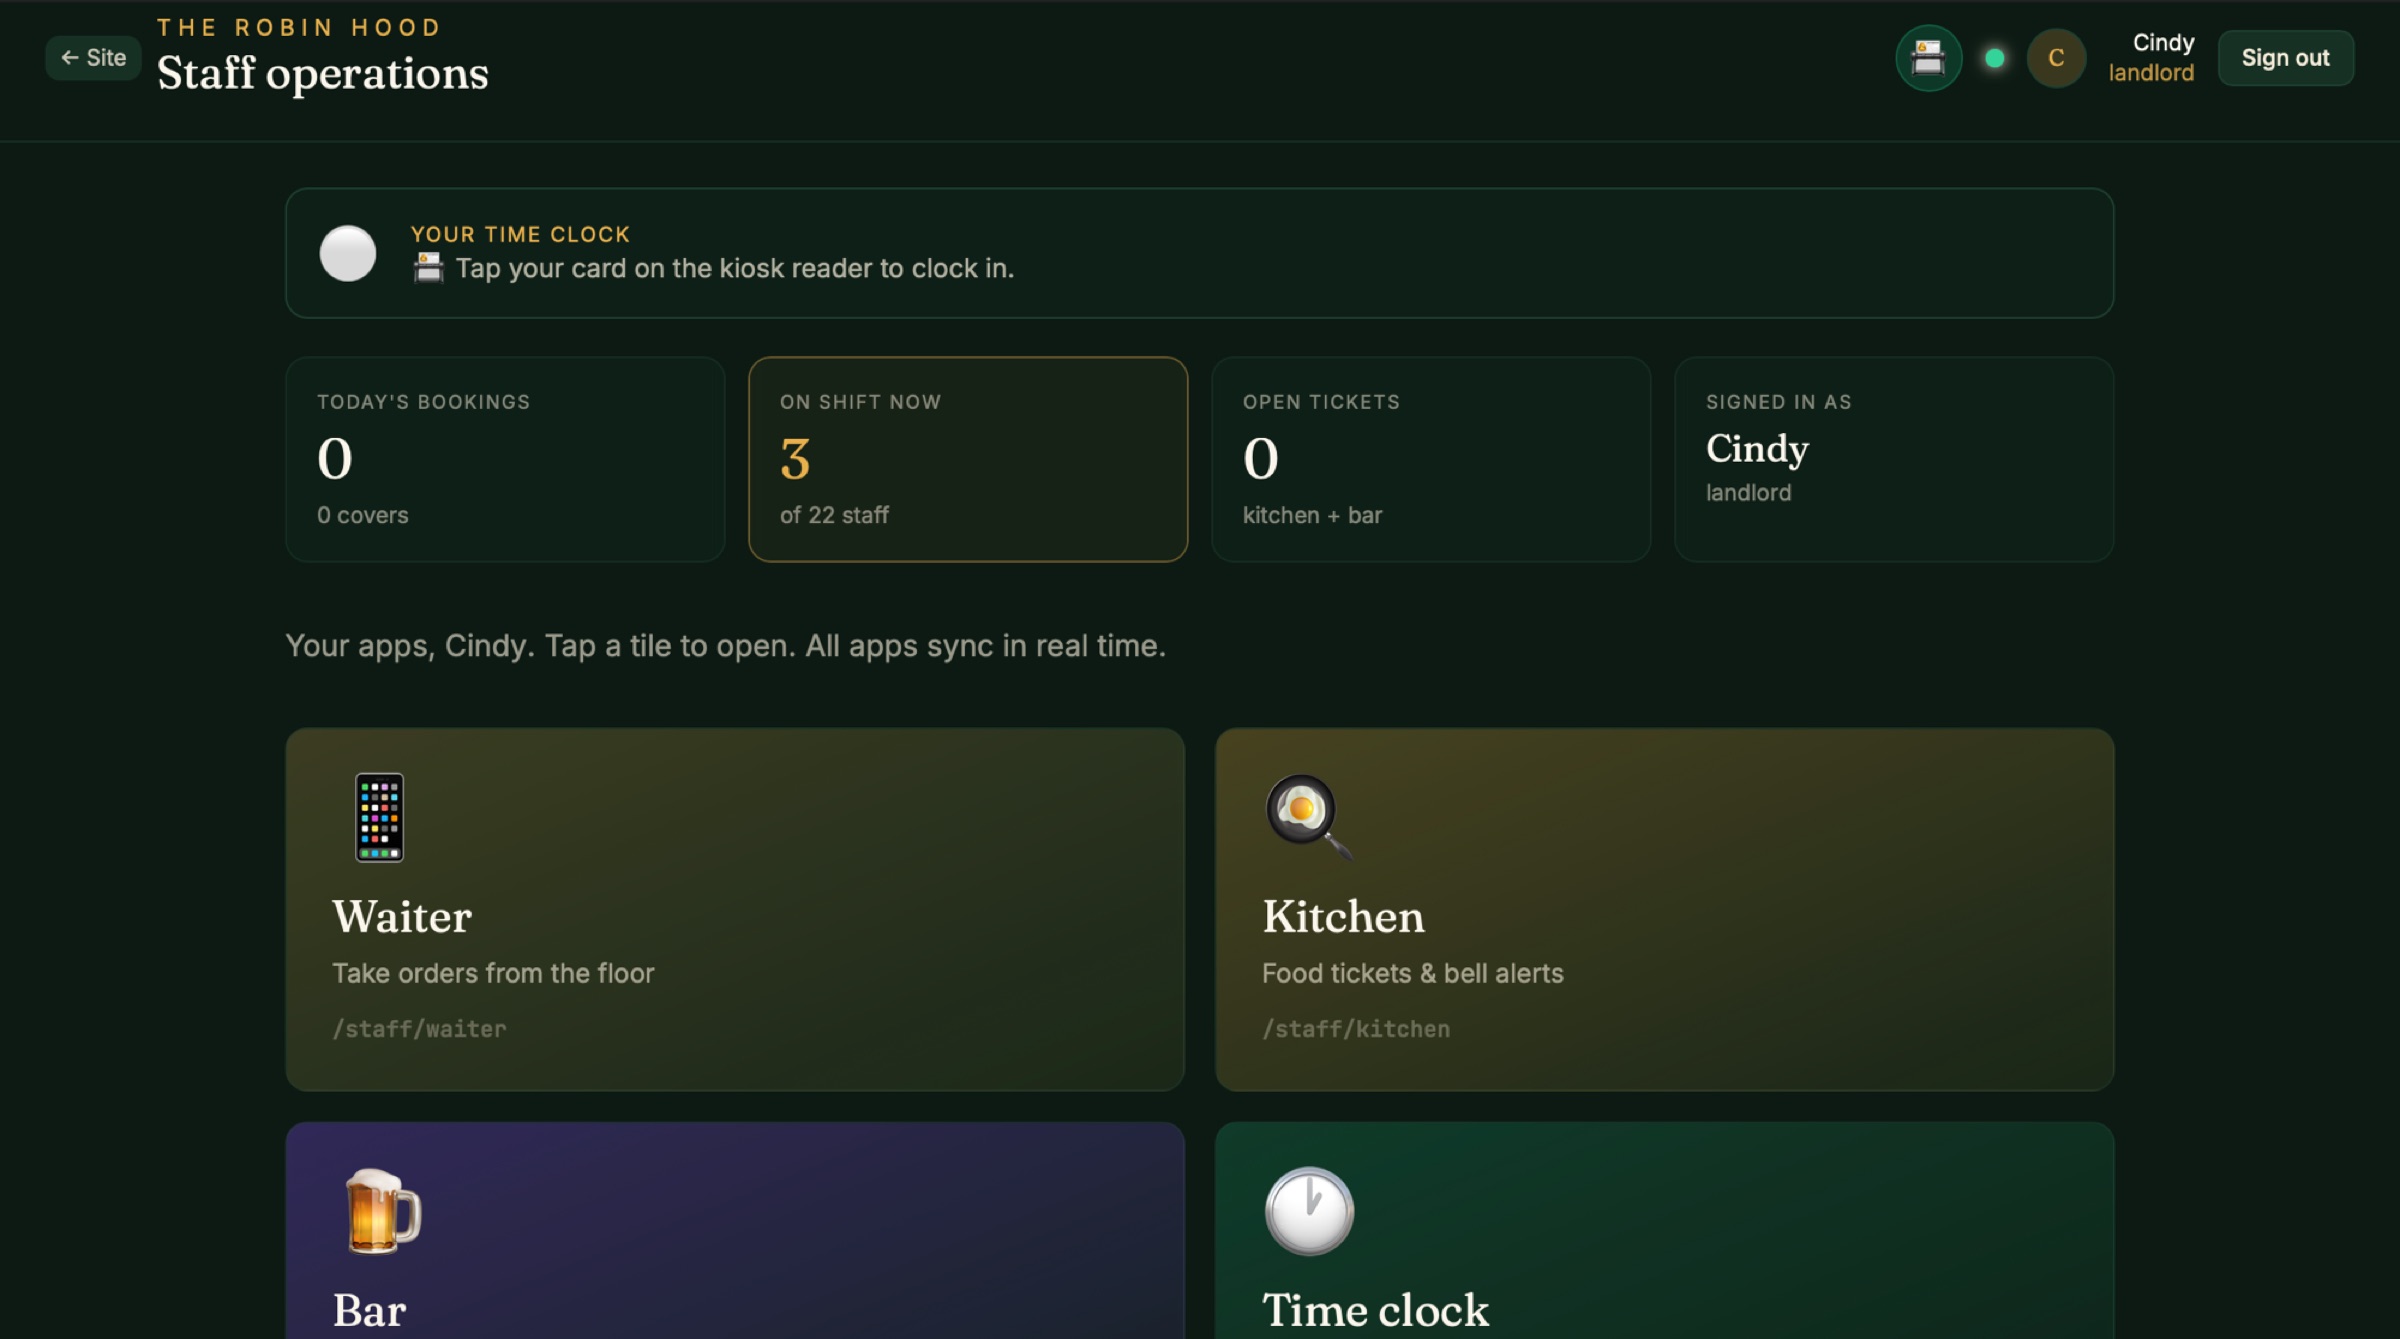This screenshot has height=1339, width=2400.
Task: Sign out of the staff portal
Action: pyautogui.click(x=2285, y=58)
